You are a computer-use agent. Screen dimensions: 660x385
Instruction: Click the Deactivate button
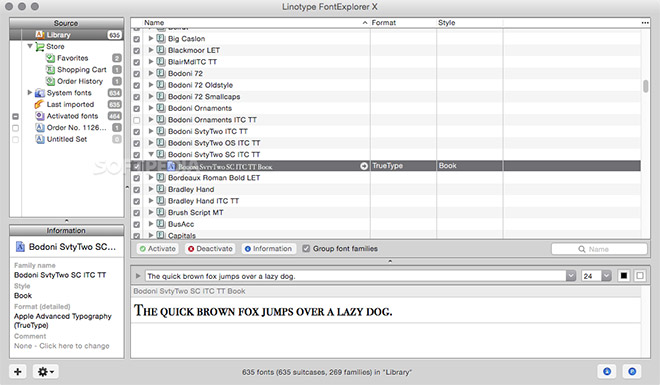[210, 249]
